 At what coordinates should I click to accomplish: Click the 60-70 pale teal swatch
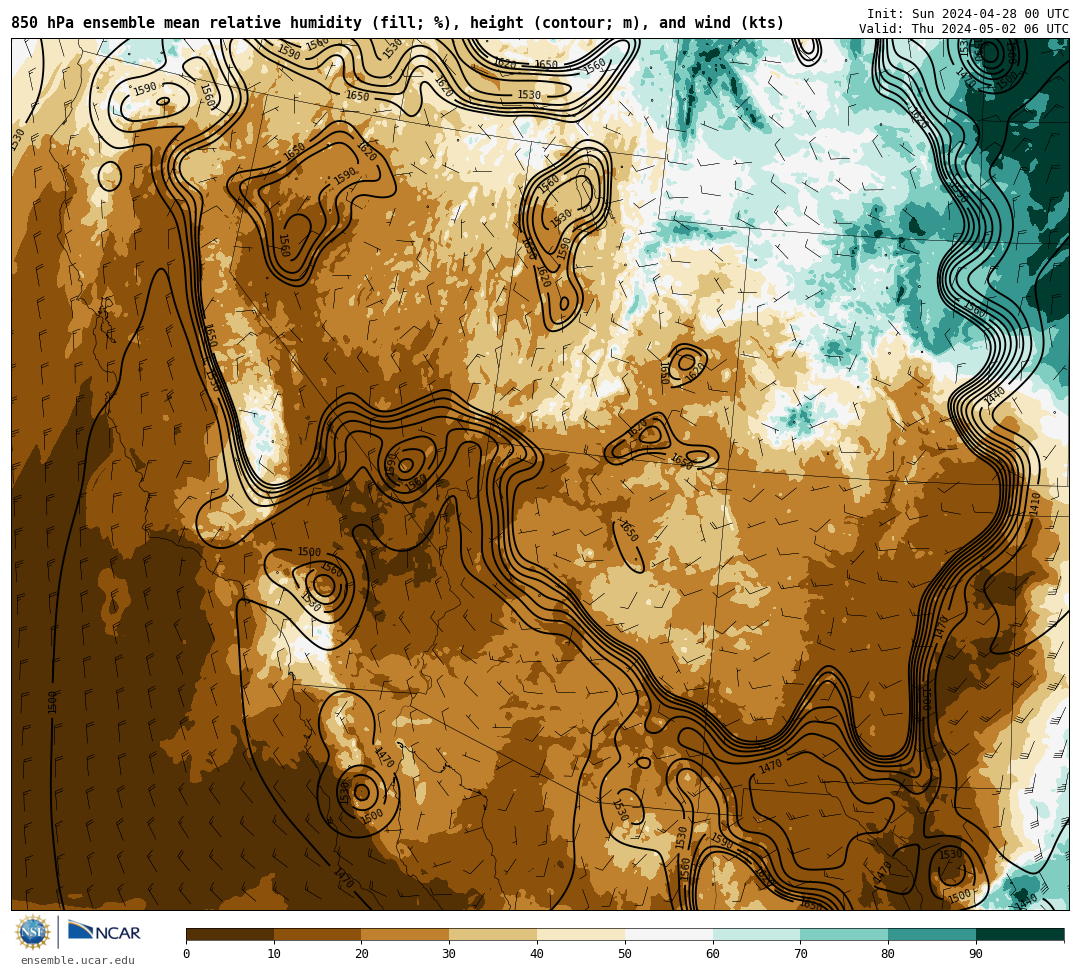756,934
